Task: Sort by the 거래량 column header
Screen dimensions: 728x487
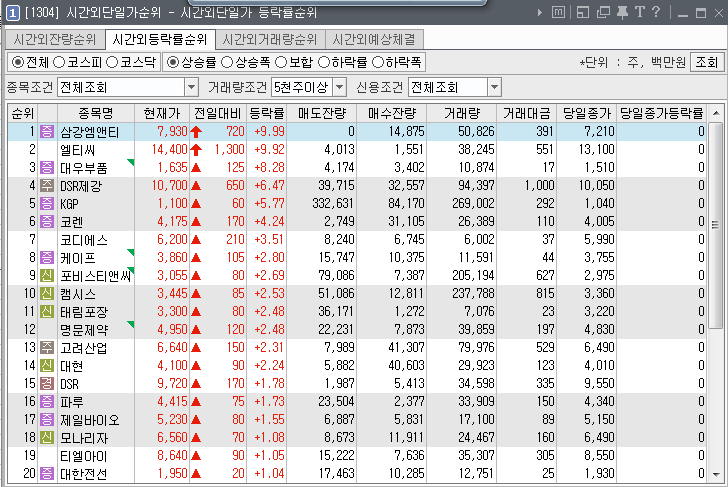Action: click(x=462, y=113)
